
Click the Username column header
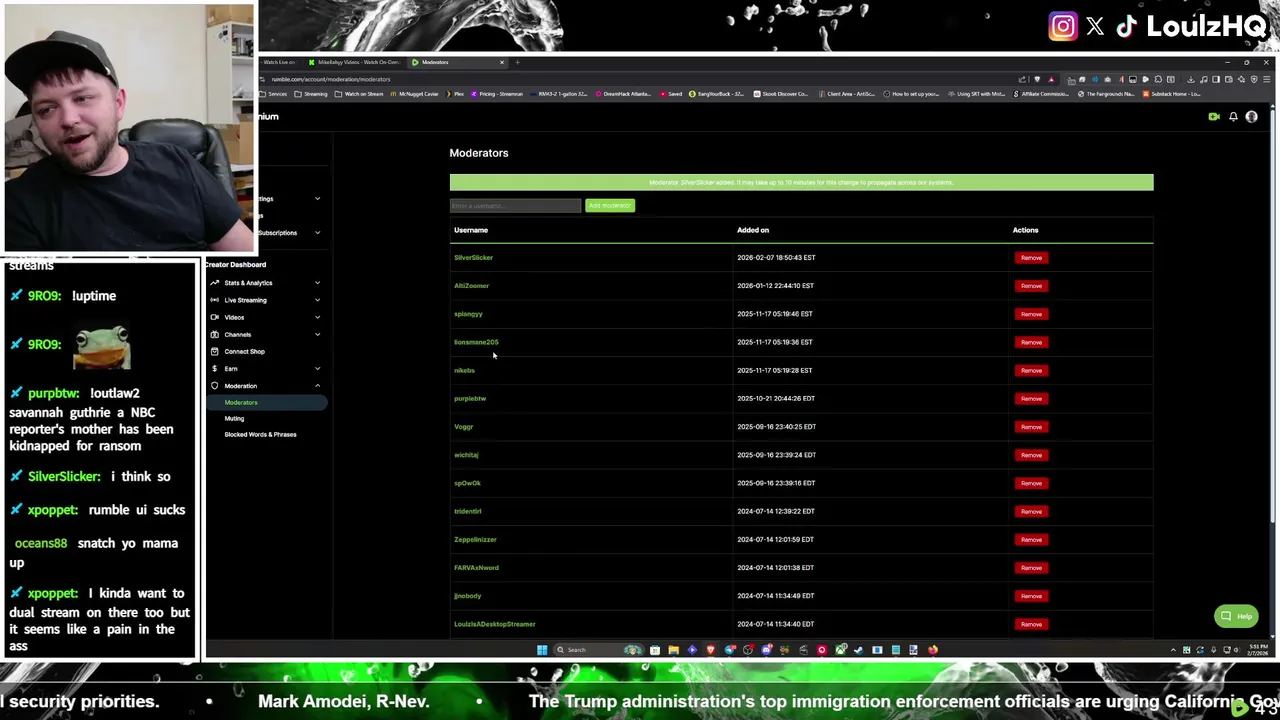471,230
